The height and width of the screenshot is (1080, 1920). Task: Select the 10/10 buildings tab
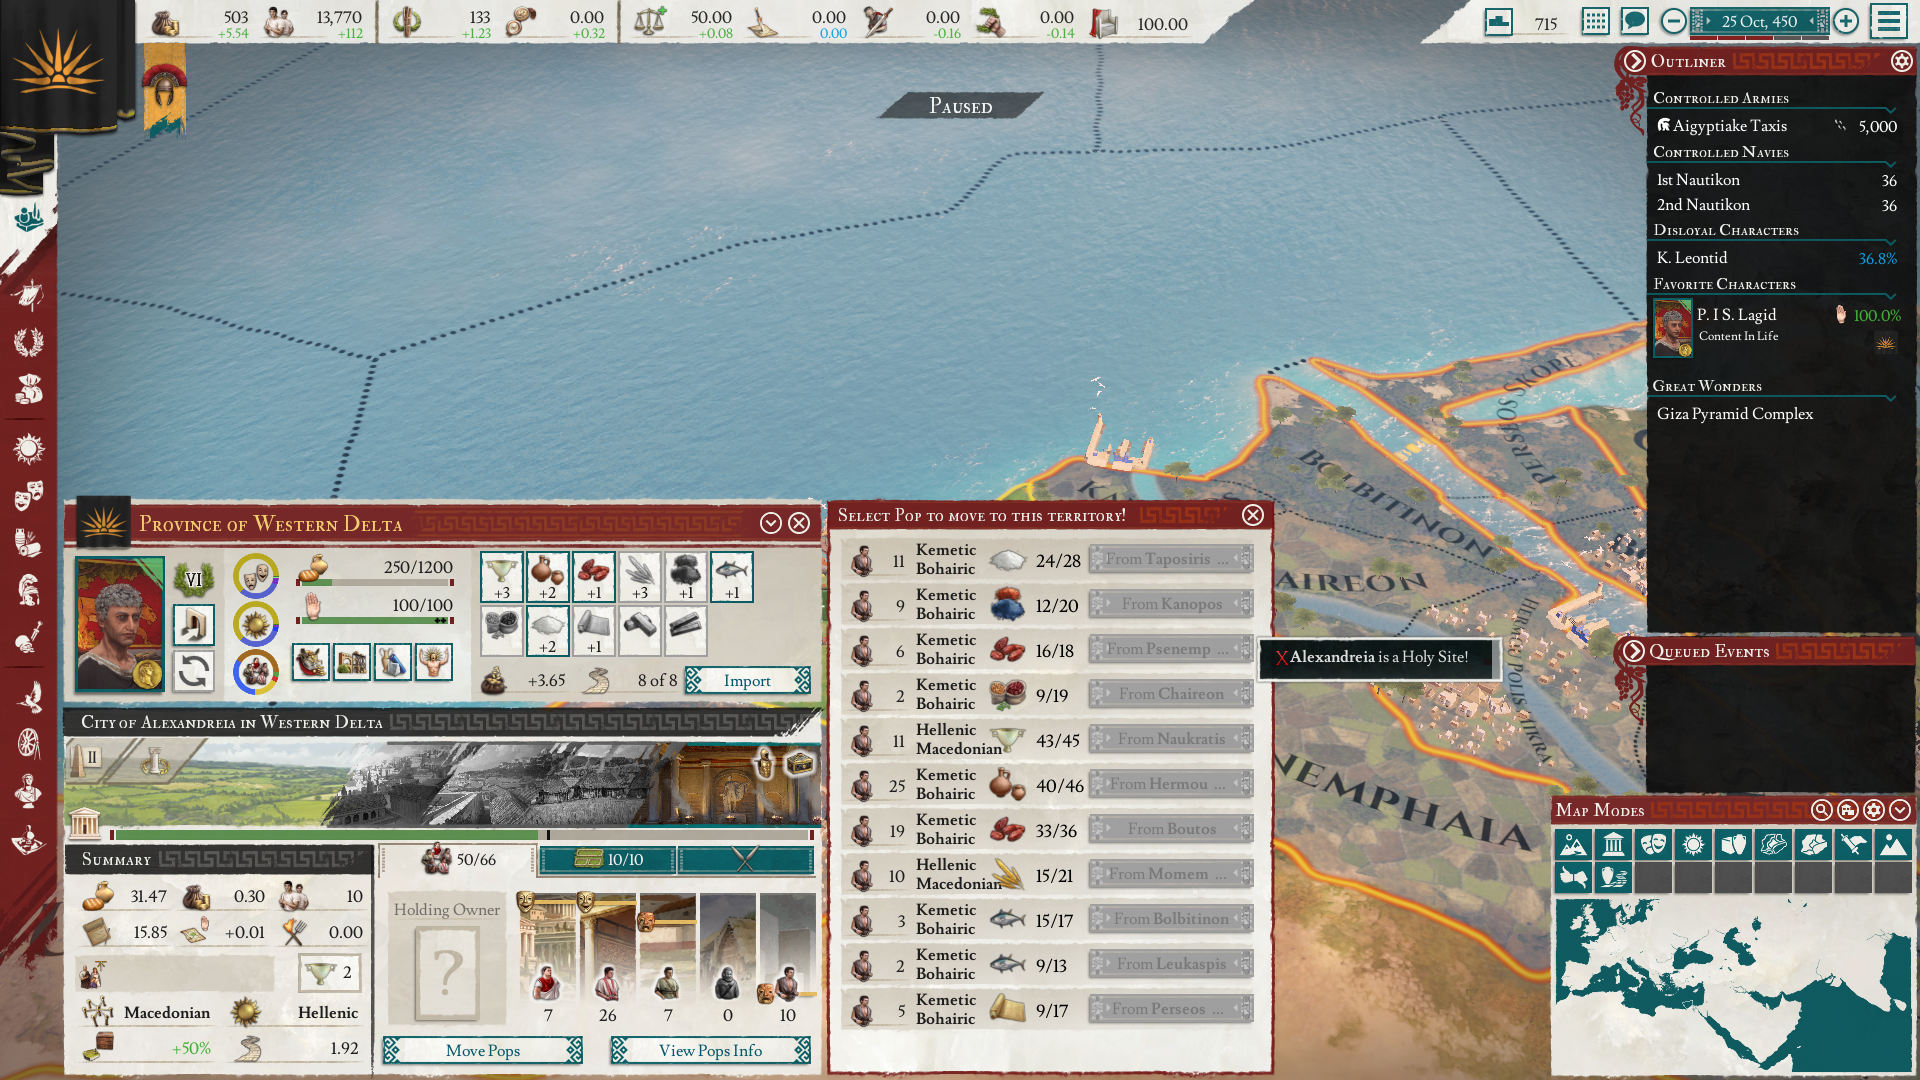[608, 859]
